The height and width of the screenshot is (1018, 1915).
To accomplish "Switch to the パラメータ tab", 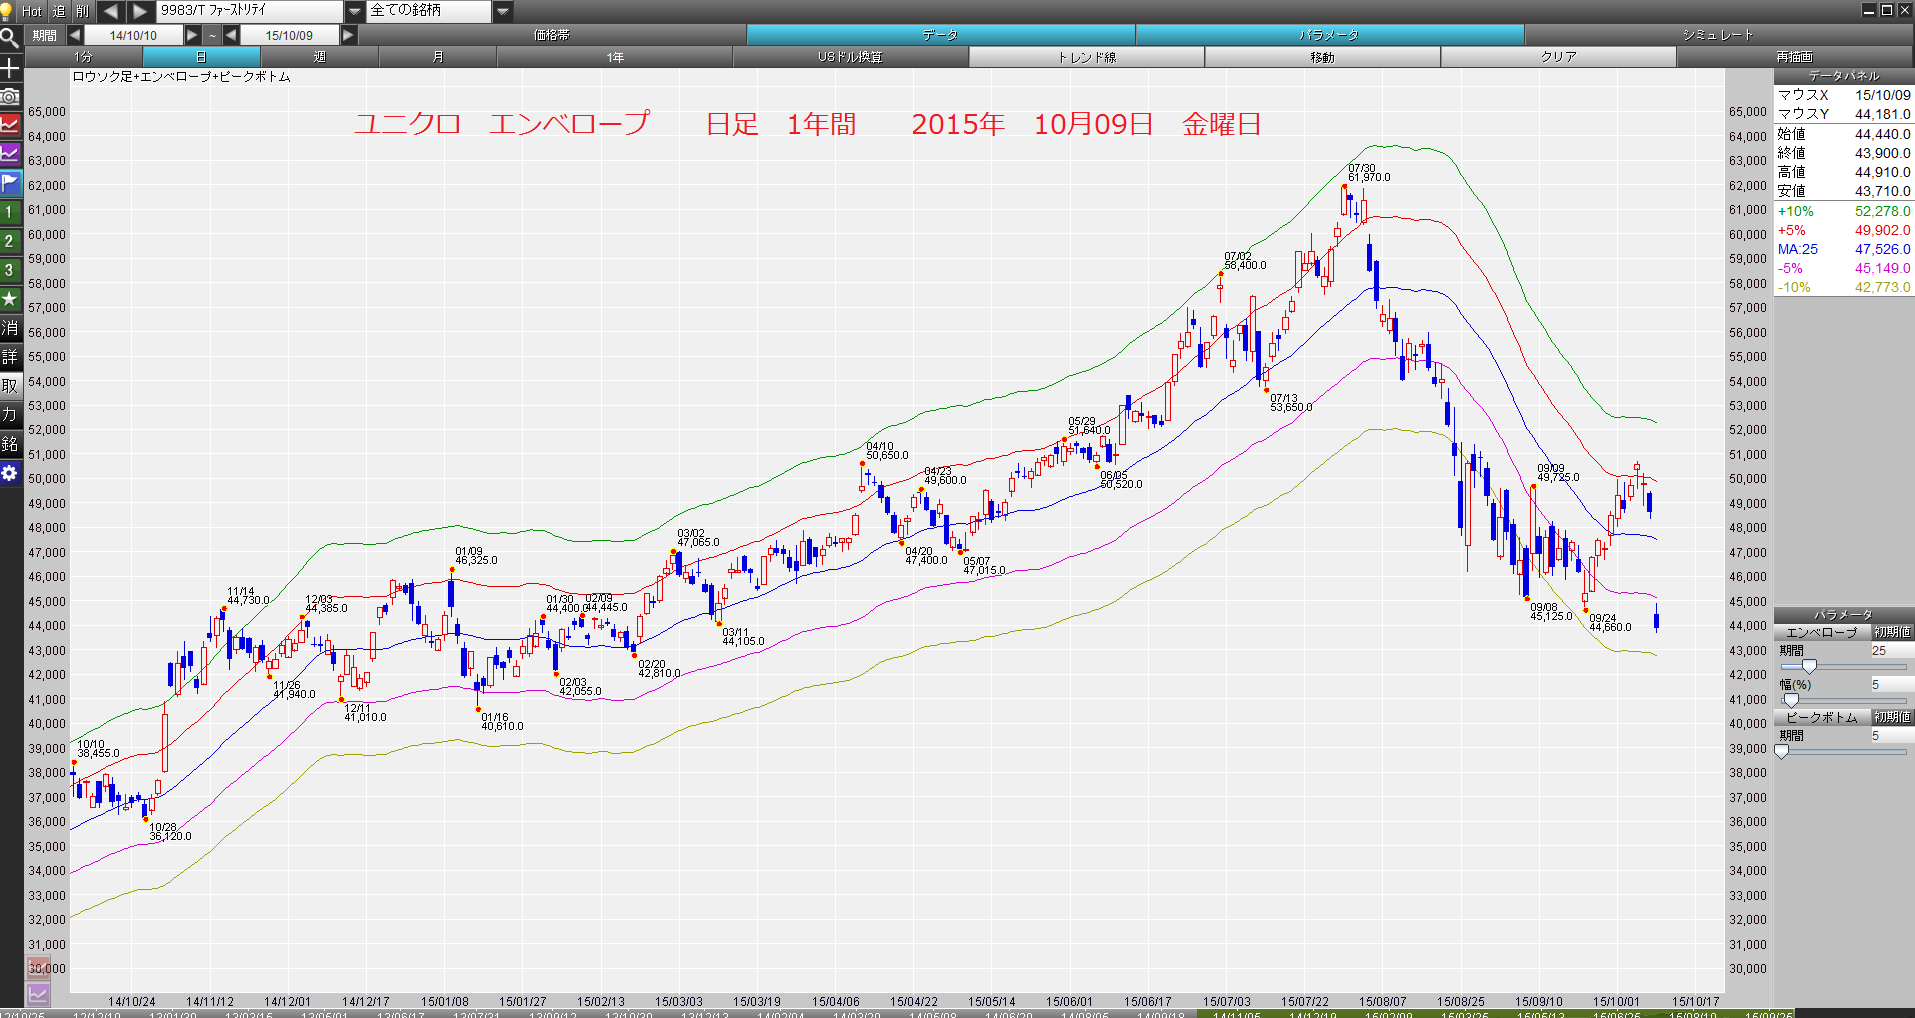I will click(x=1330, y=35).
